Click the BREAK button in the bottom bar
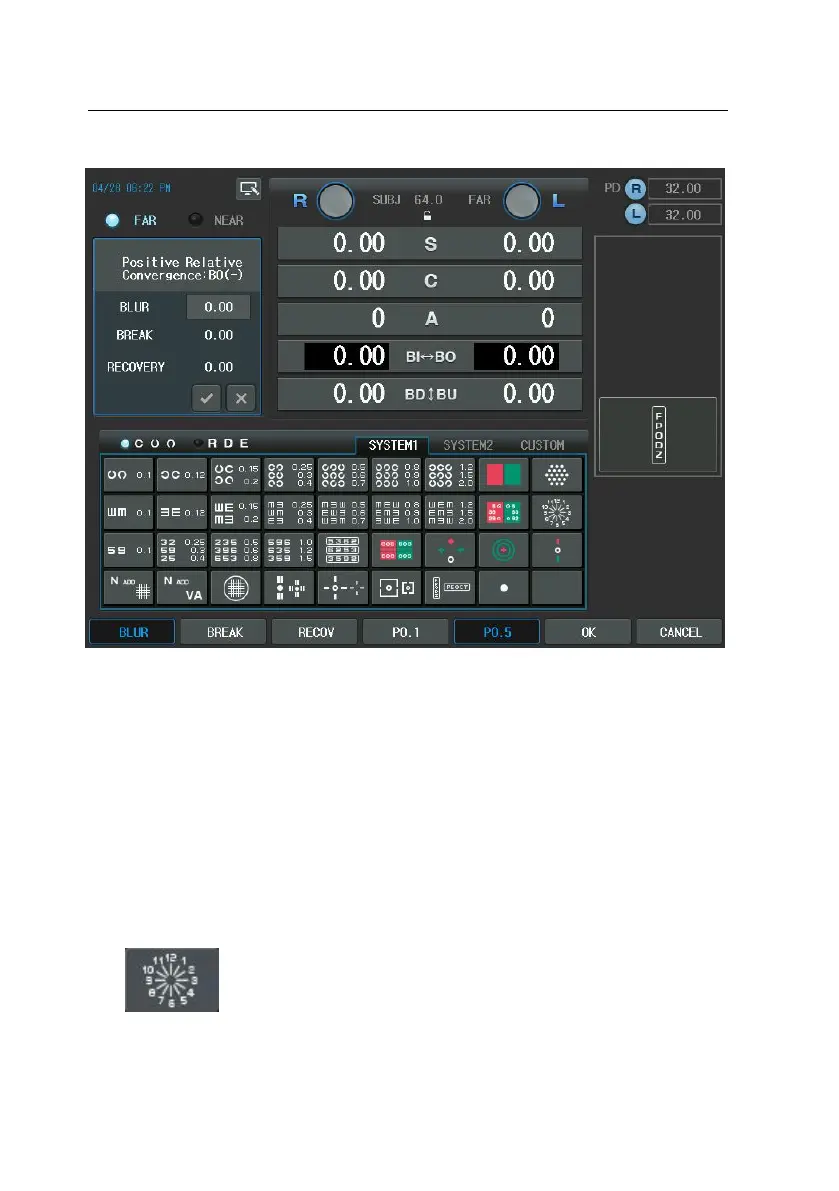839x1191 pixels. click(224, 632)
